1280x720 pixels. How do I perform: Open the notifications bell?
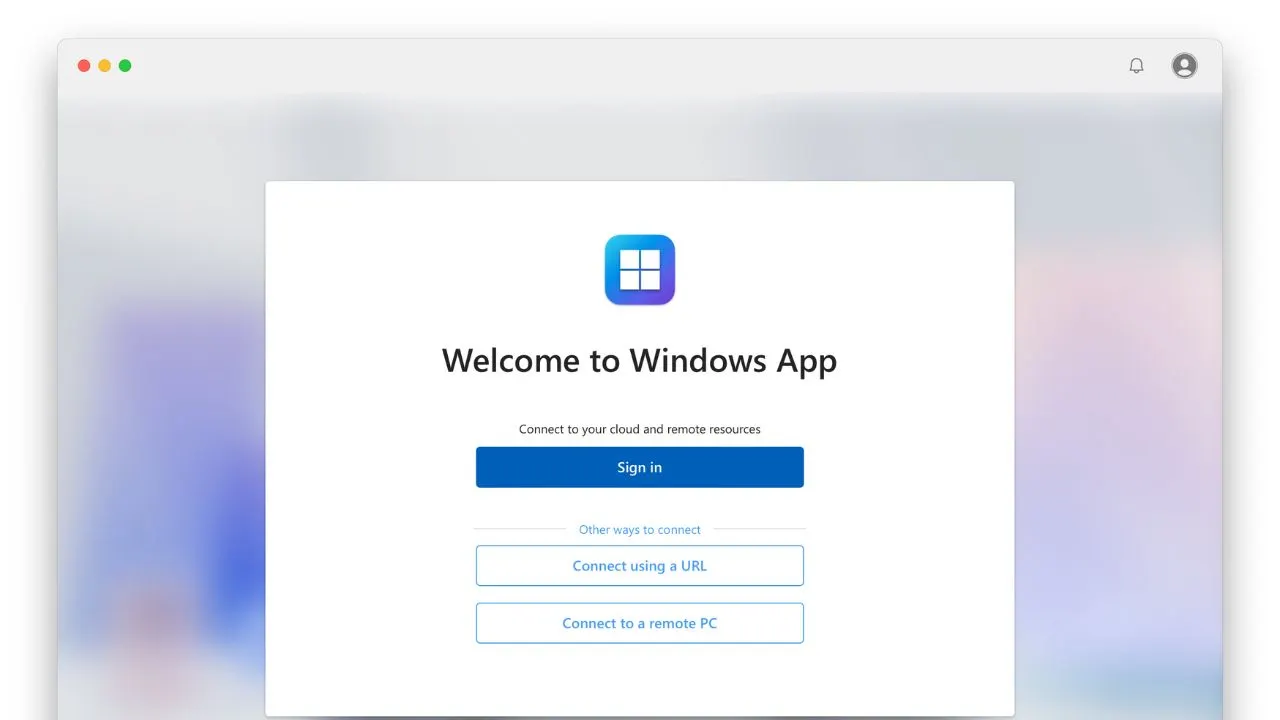click(x=1136, y=66)
